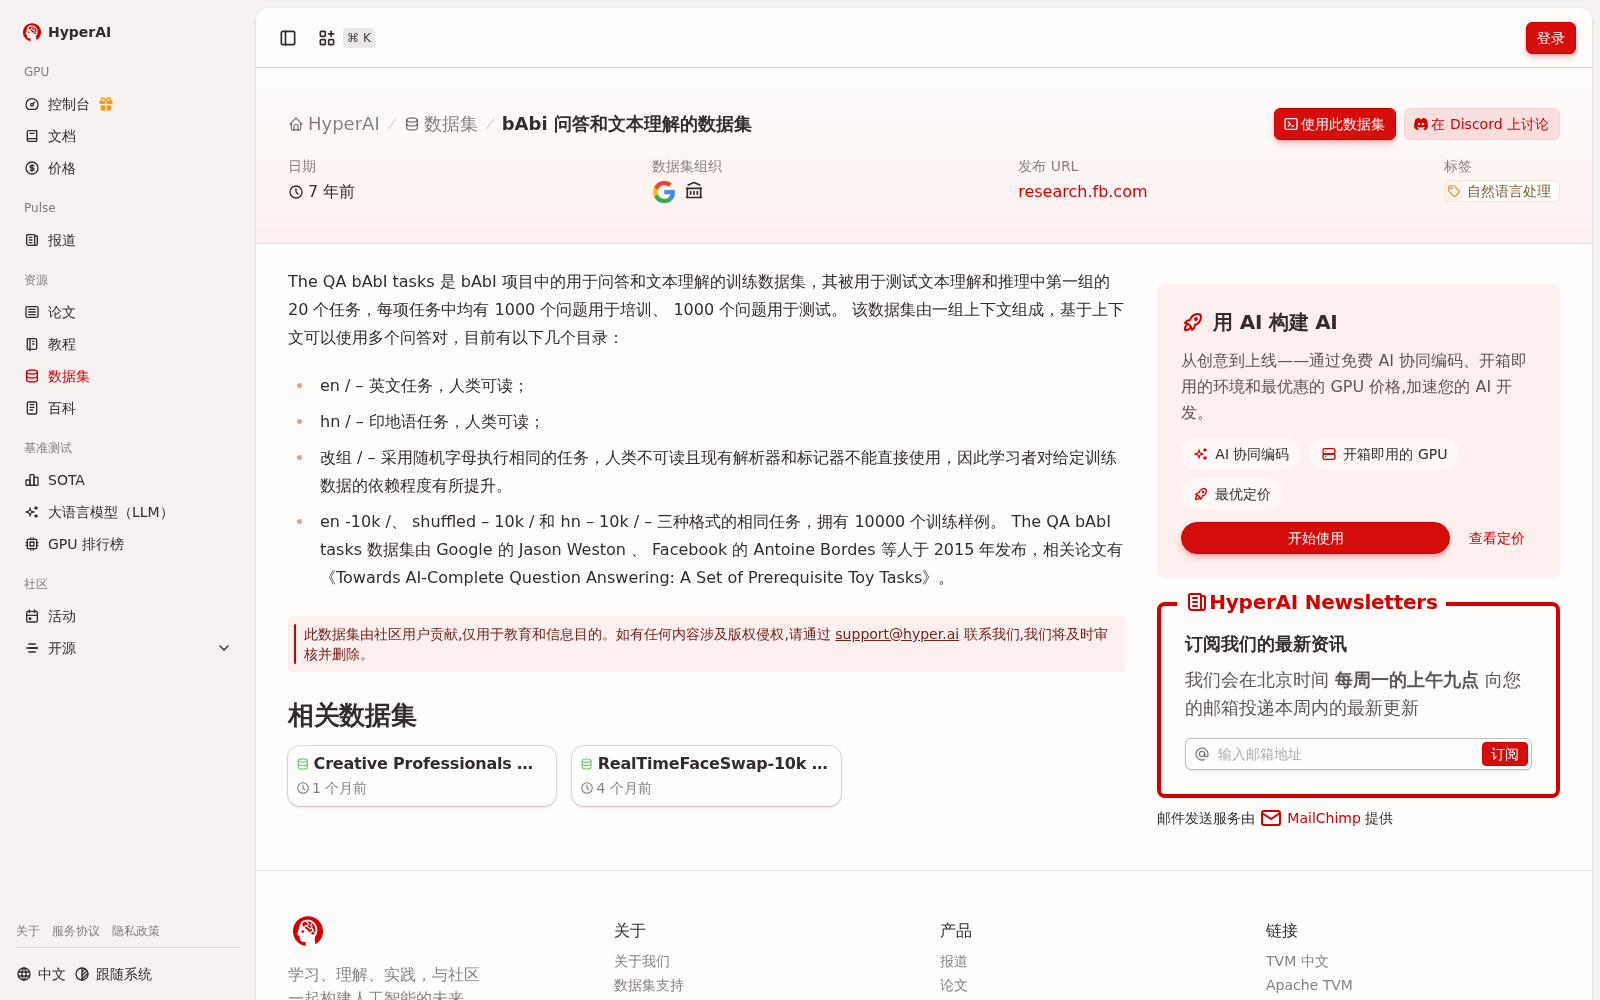Click 隐私政策 link in sidebar footer

click(136, 931)
